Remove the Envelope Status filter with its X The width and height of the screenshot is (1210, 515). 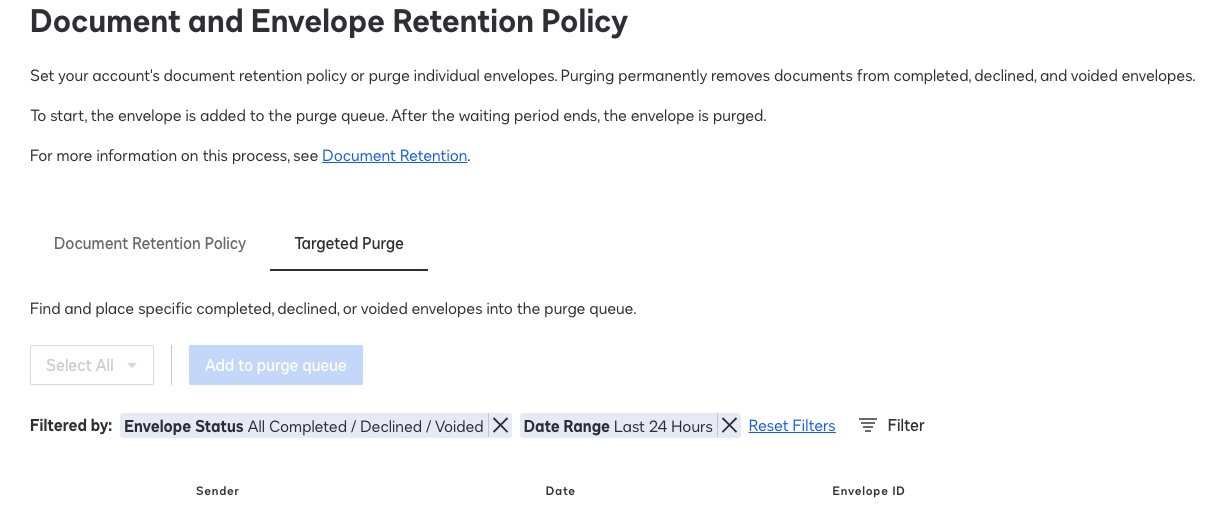(x=500, y=426)
